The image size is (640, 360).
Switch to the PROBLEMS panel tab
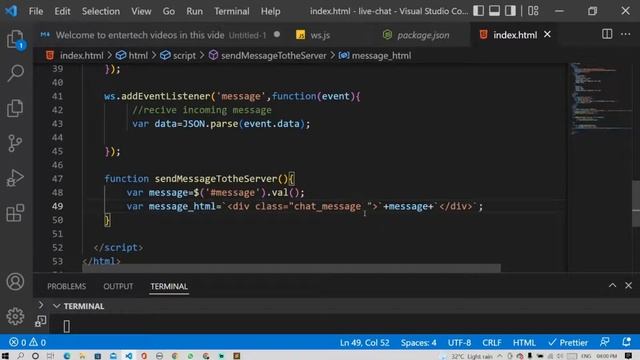coord(67,286)
